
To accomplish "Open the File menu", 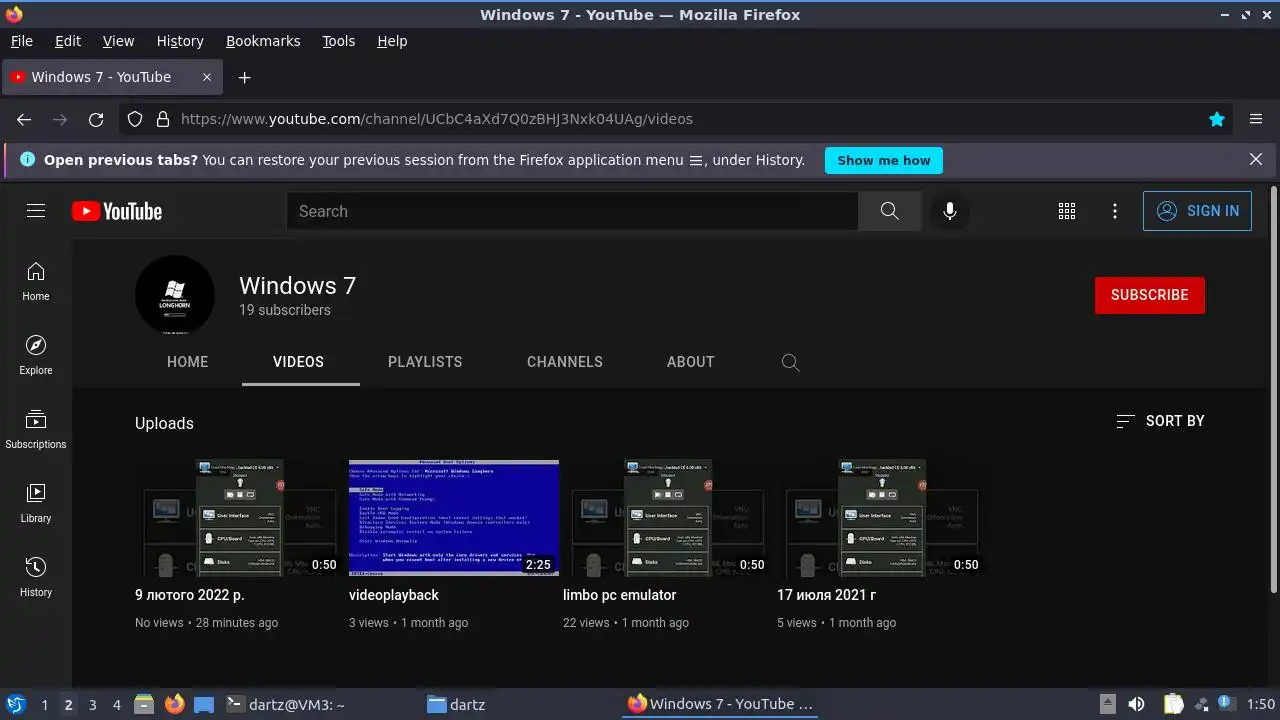I will pos(21,41).
